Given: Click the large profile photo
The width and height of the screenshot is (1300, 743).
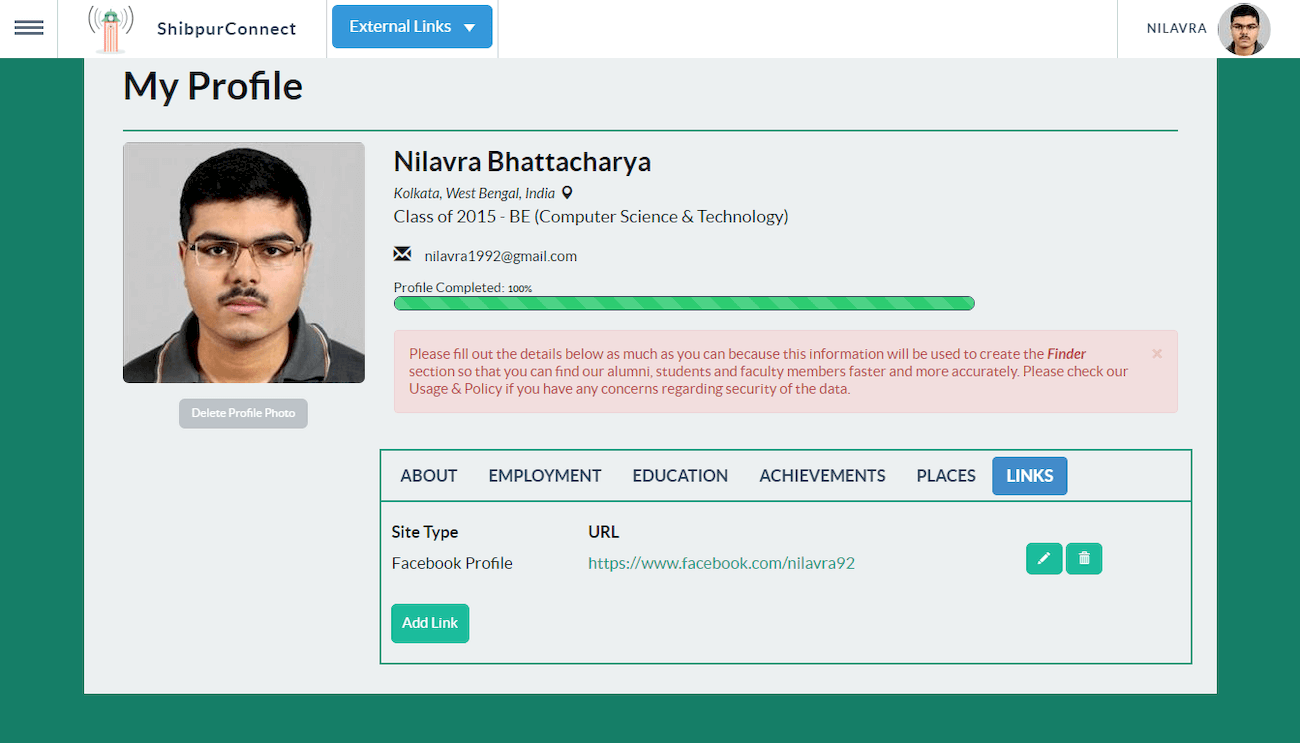Looking at the screenshot, I should click(244, 262).
